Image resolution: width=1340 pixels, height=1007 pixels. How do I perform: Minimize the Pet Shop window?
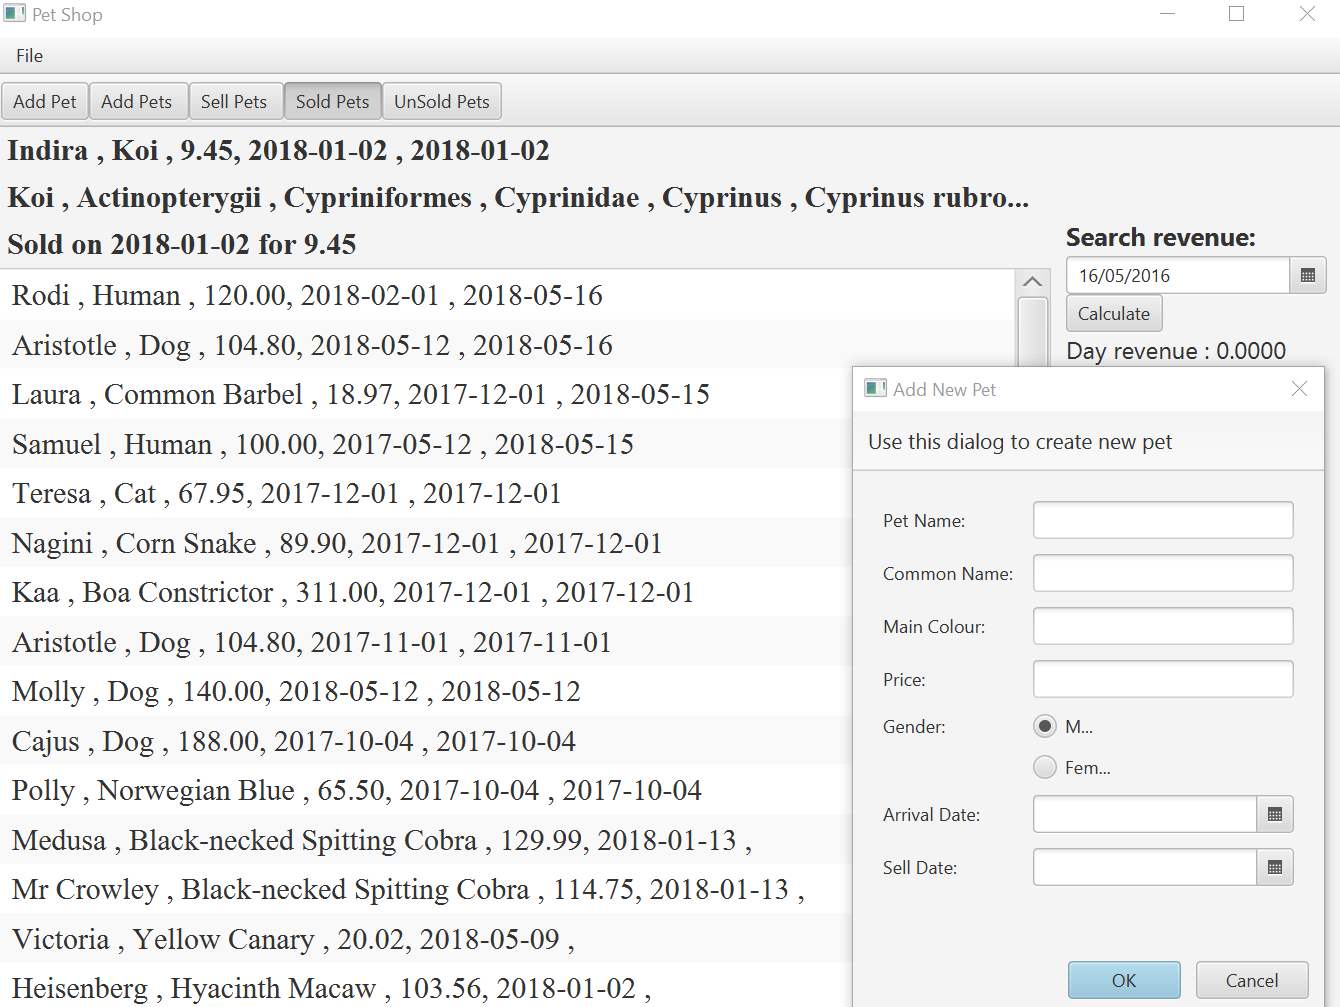coord(1168,14)
